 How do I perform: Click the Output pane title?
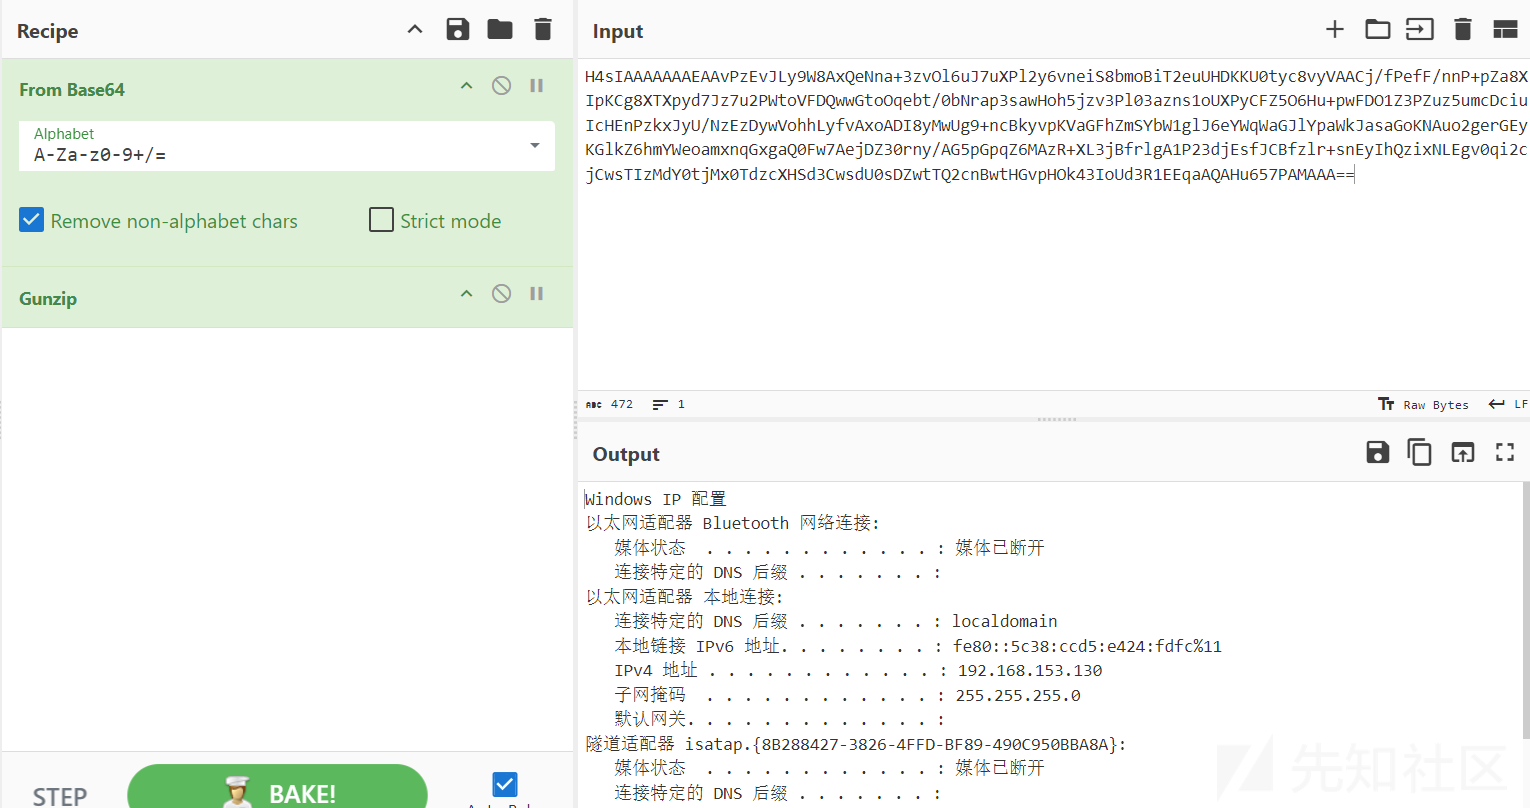[x=626, y=454]
